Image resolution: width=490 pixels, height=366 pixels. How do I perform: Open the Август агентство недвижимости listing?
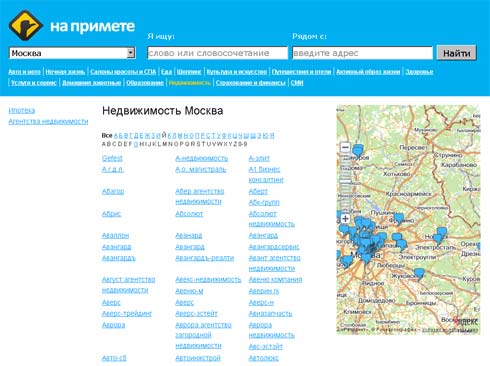129,285
